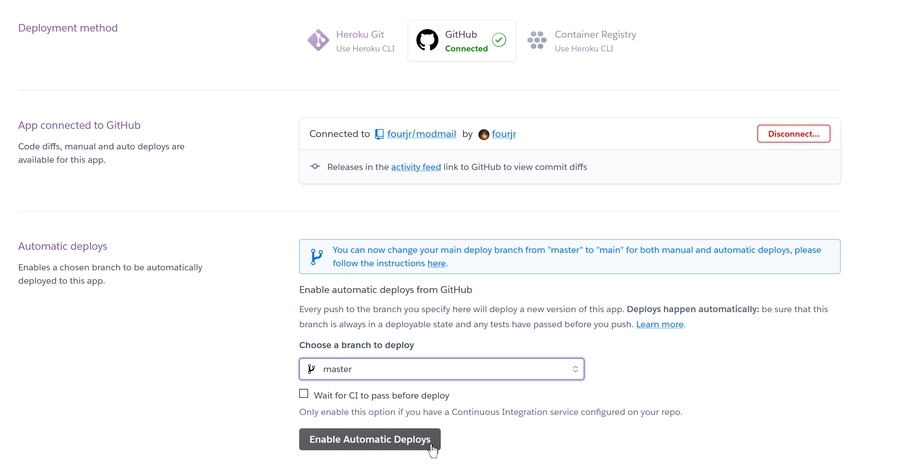
Task: Click the commit icon beside Releases text
Action: (x=315, y=167)
